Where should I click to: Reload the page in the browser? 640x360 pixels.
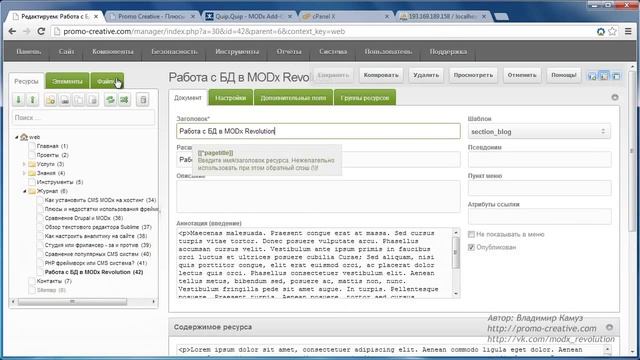(x=41, y=31)
